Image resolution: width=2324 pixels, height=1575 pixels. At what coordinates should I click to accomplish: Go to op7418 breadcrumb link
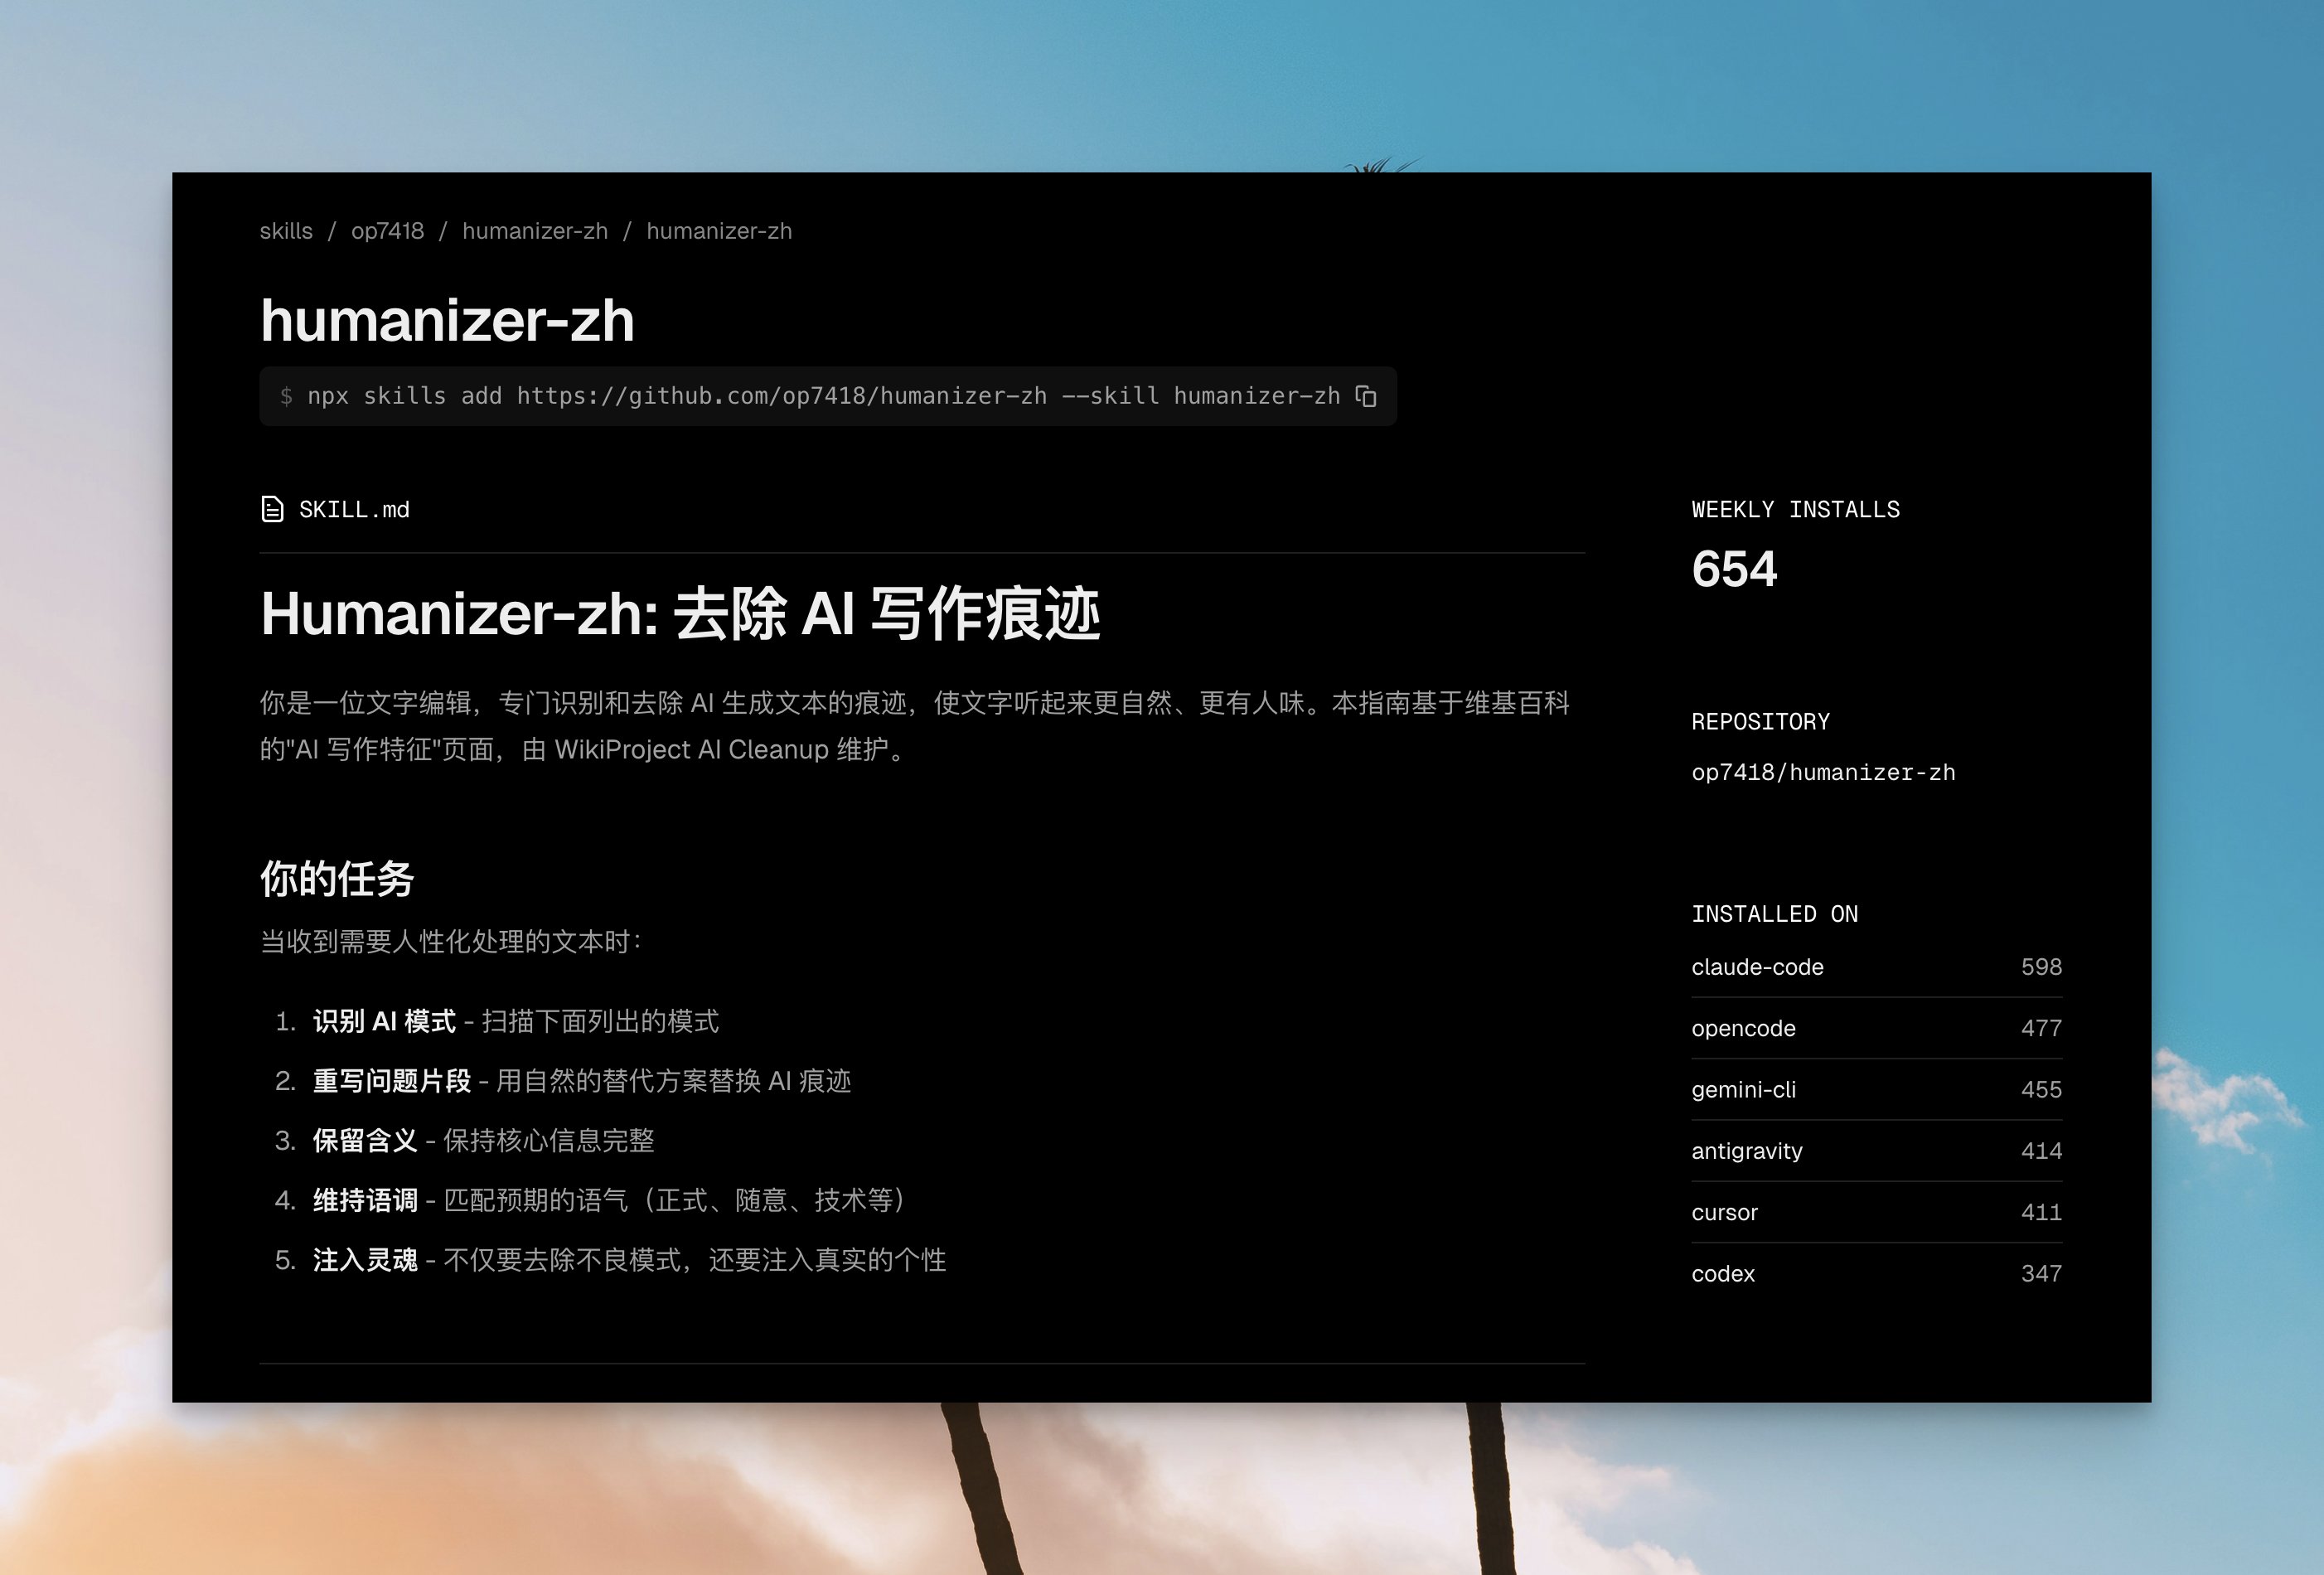coord(387,231)
